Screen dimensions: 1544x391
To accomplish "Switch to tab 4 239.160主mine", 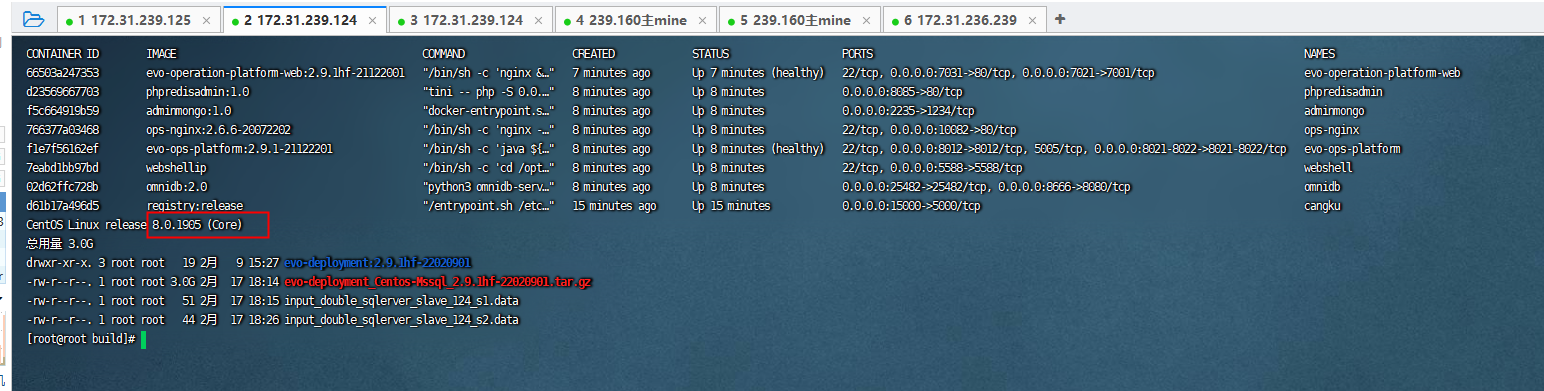I will click(x=634, y=20).
